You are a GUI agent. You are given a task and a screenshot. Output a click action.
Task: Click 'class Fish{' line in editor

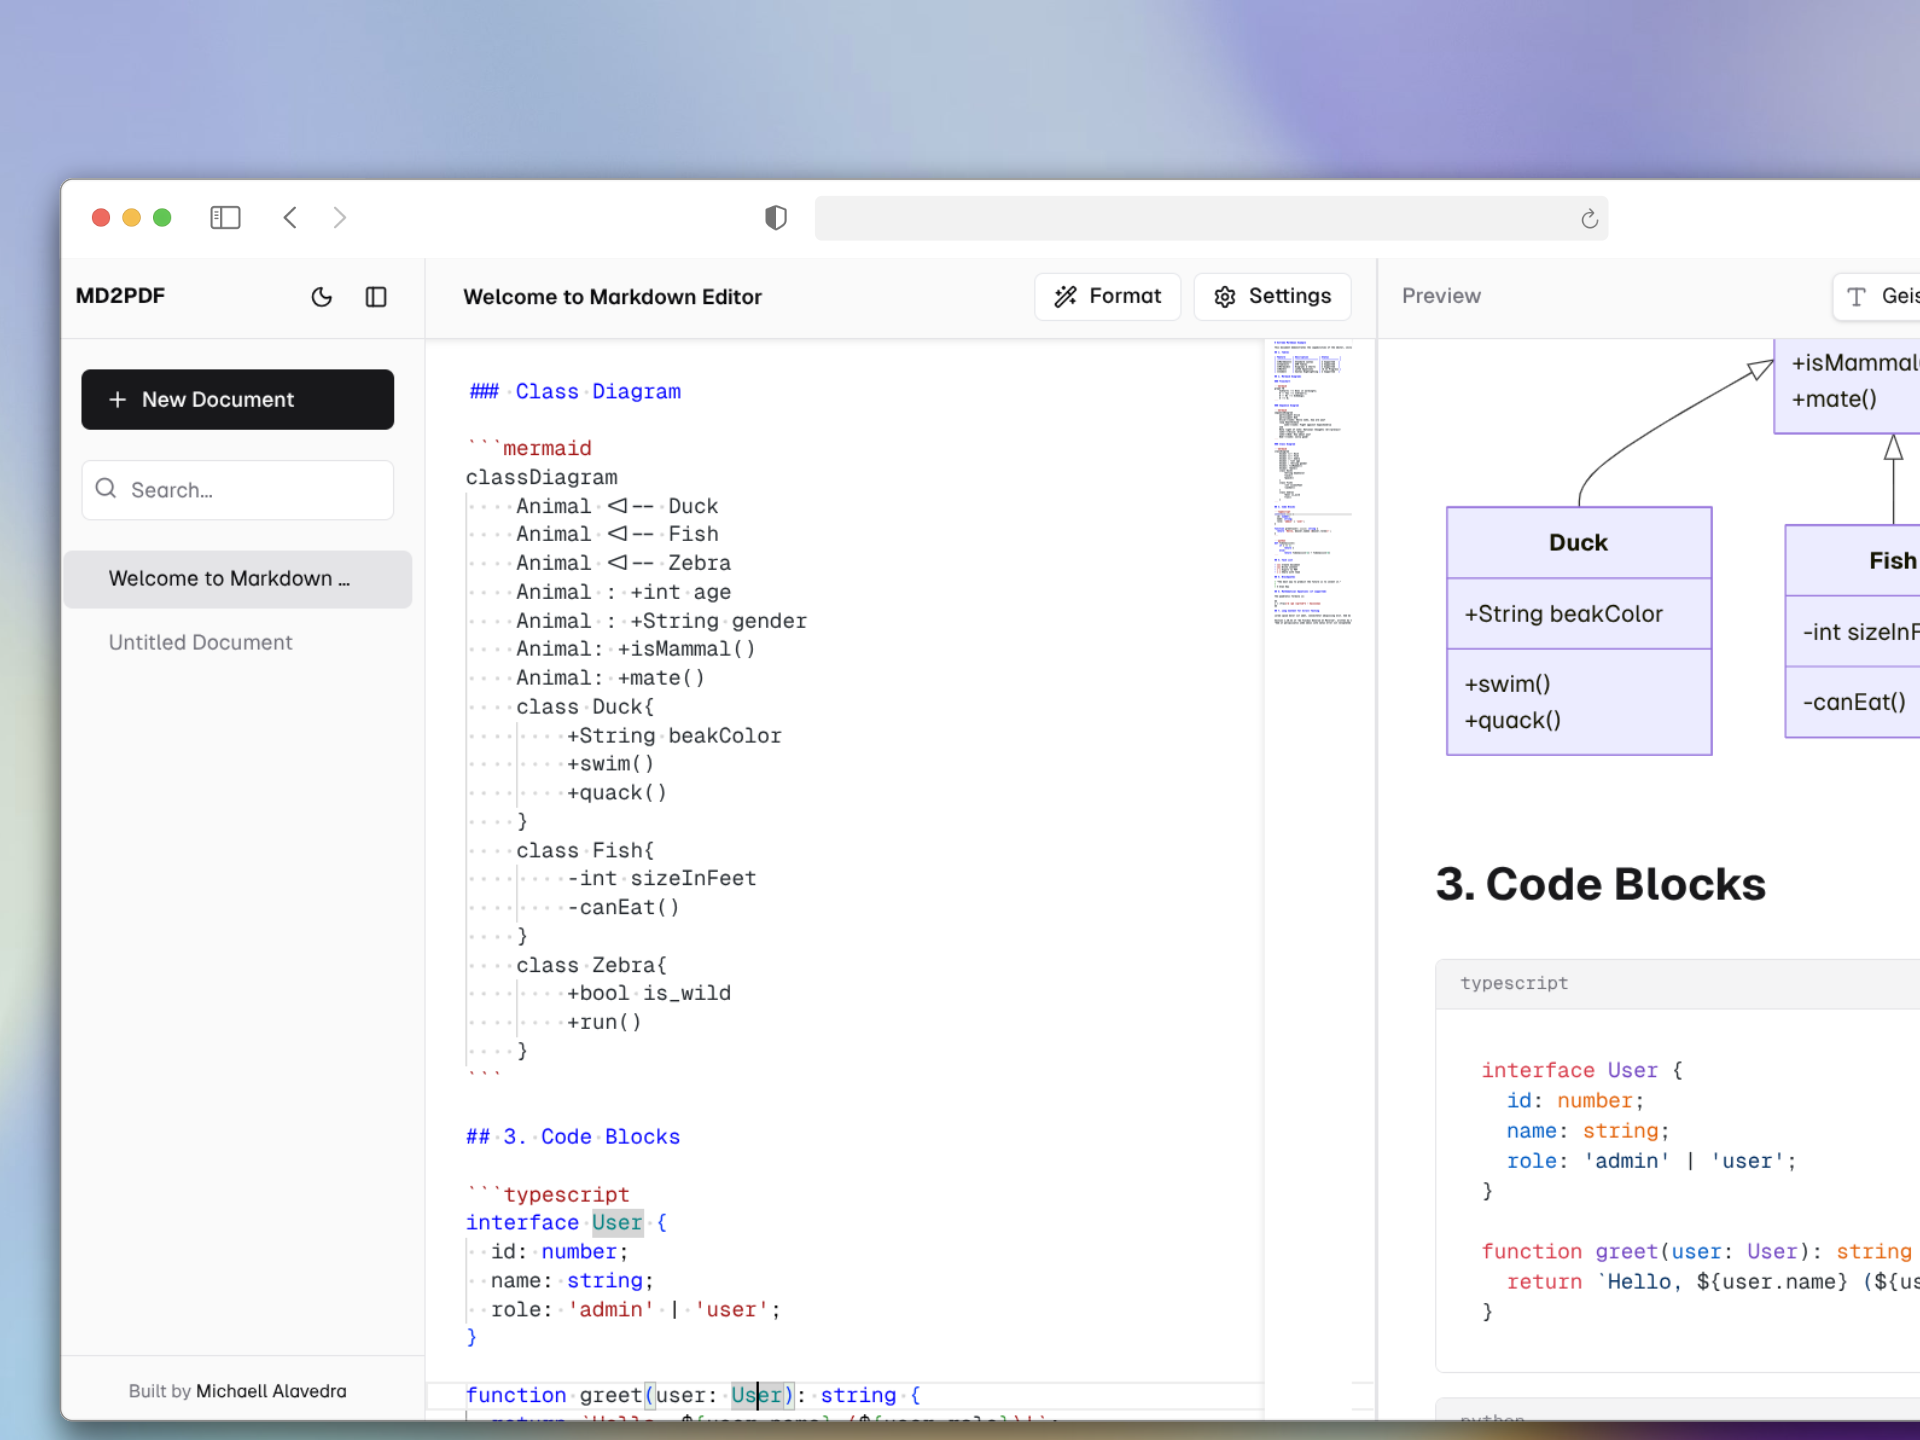585,851
